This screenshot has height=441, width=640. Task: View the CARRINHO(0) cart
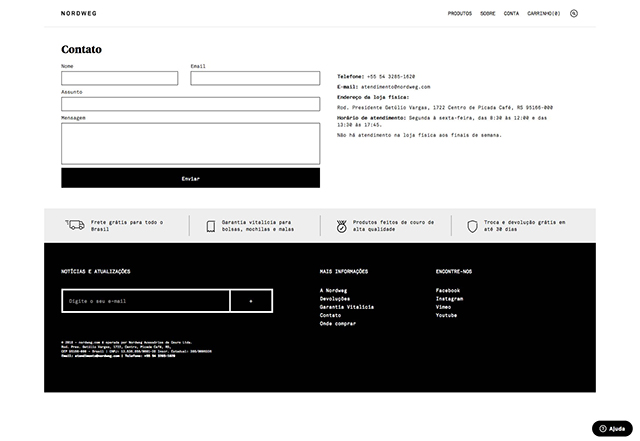(x=544, y=13)
